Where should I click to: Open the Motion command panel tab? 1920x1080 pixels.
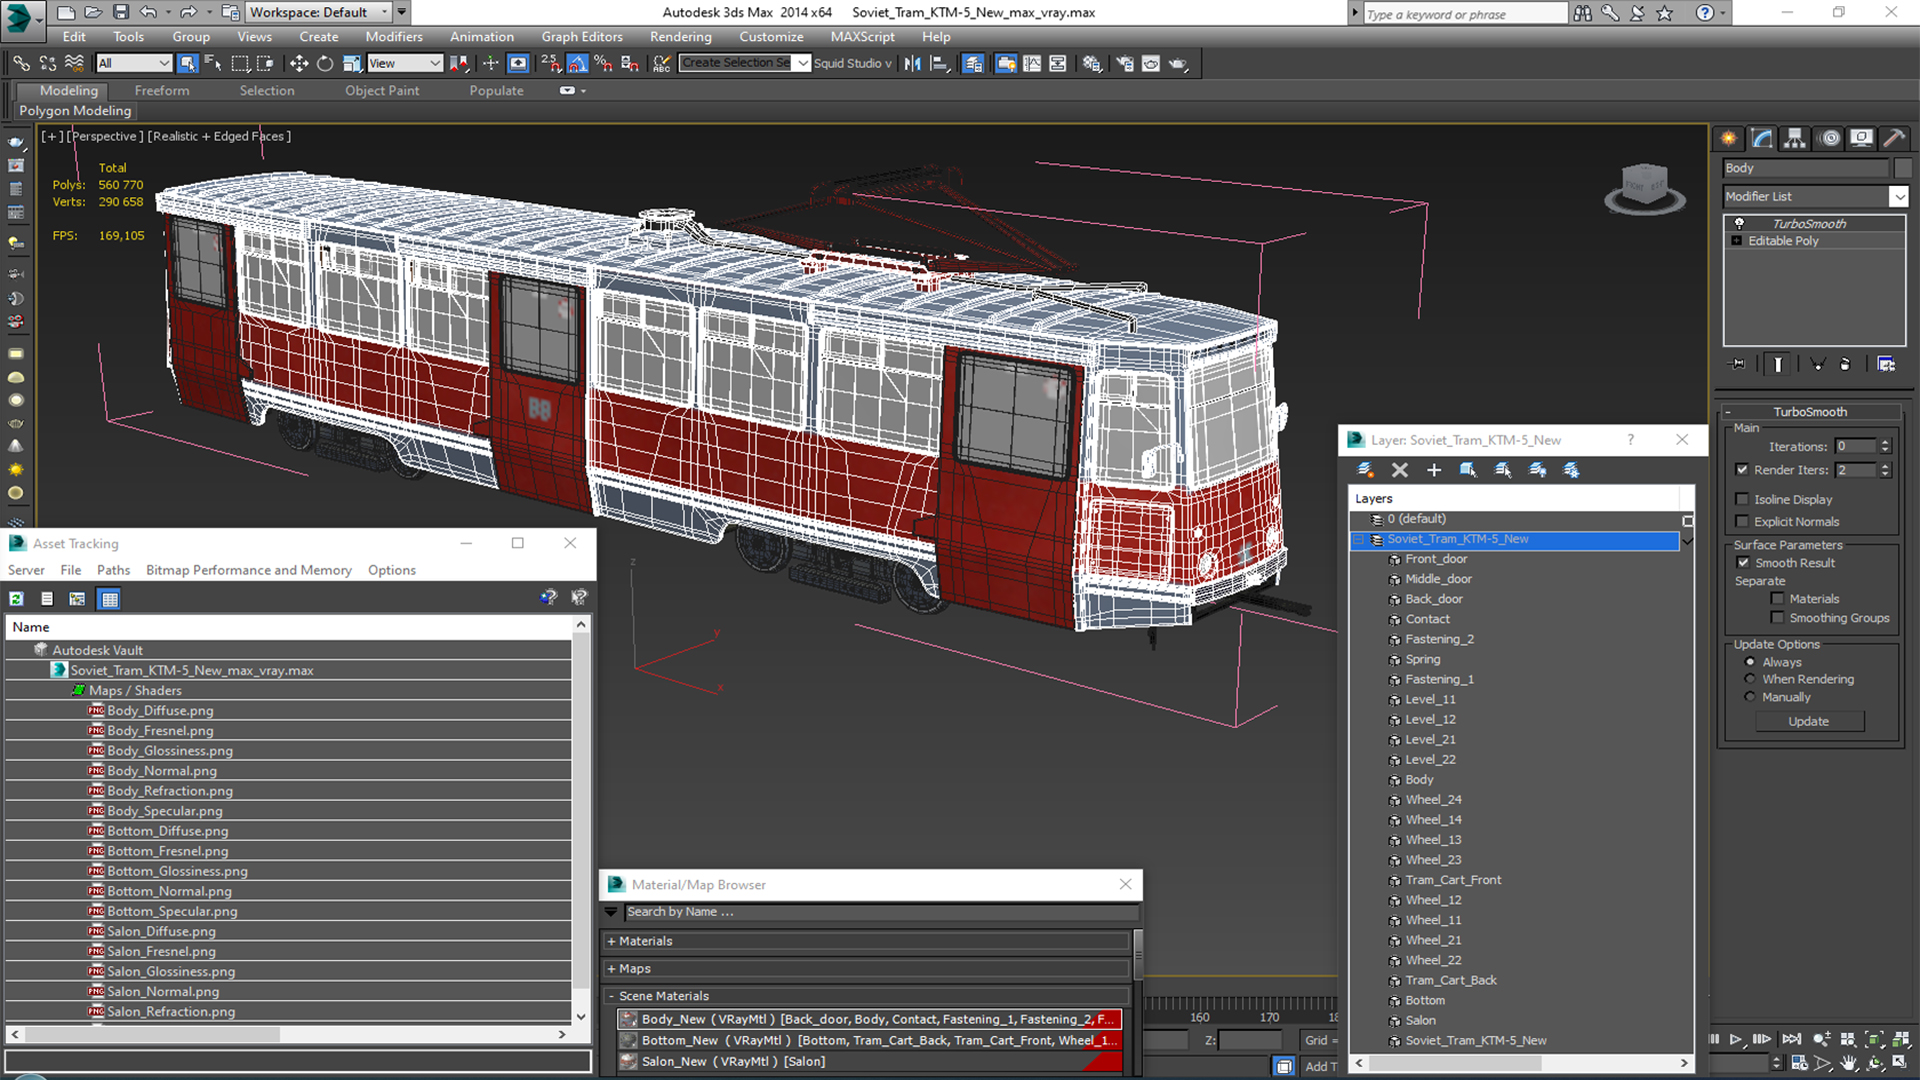click(1829, 138)
